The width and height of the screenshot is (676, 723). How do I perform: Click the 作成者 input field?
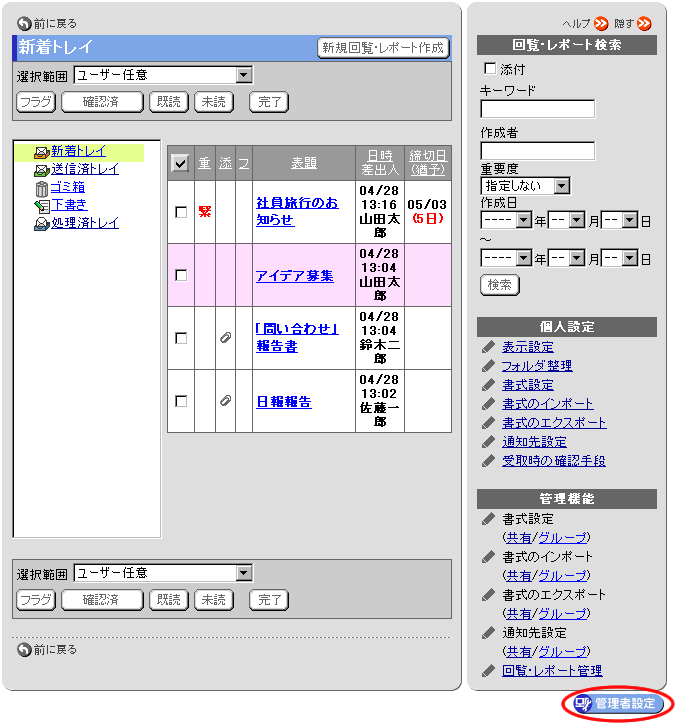tap(538, 151)
